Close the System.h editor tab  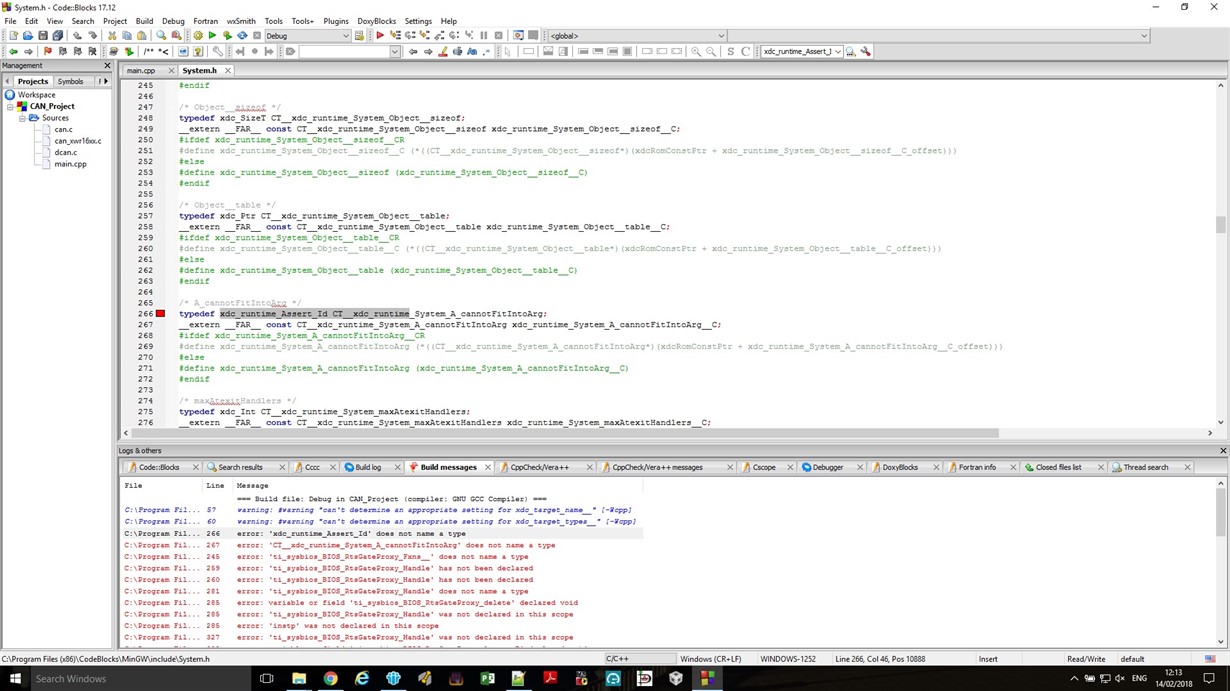(228, 71)
